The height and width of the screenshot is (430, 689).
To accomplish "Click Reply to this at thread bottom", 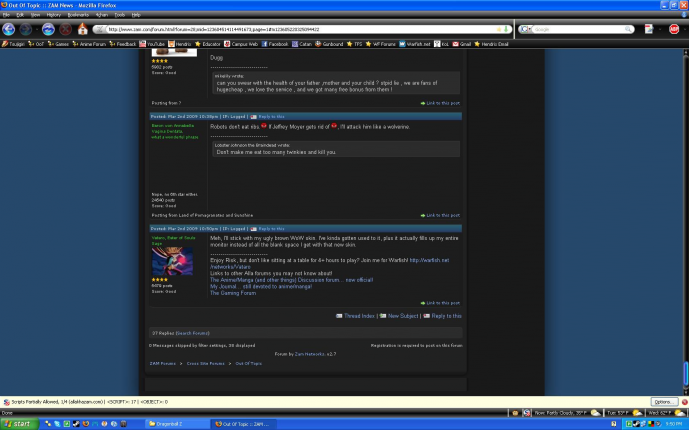I will point(446,316).
